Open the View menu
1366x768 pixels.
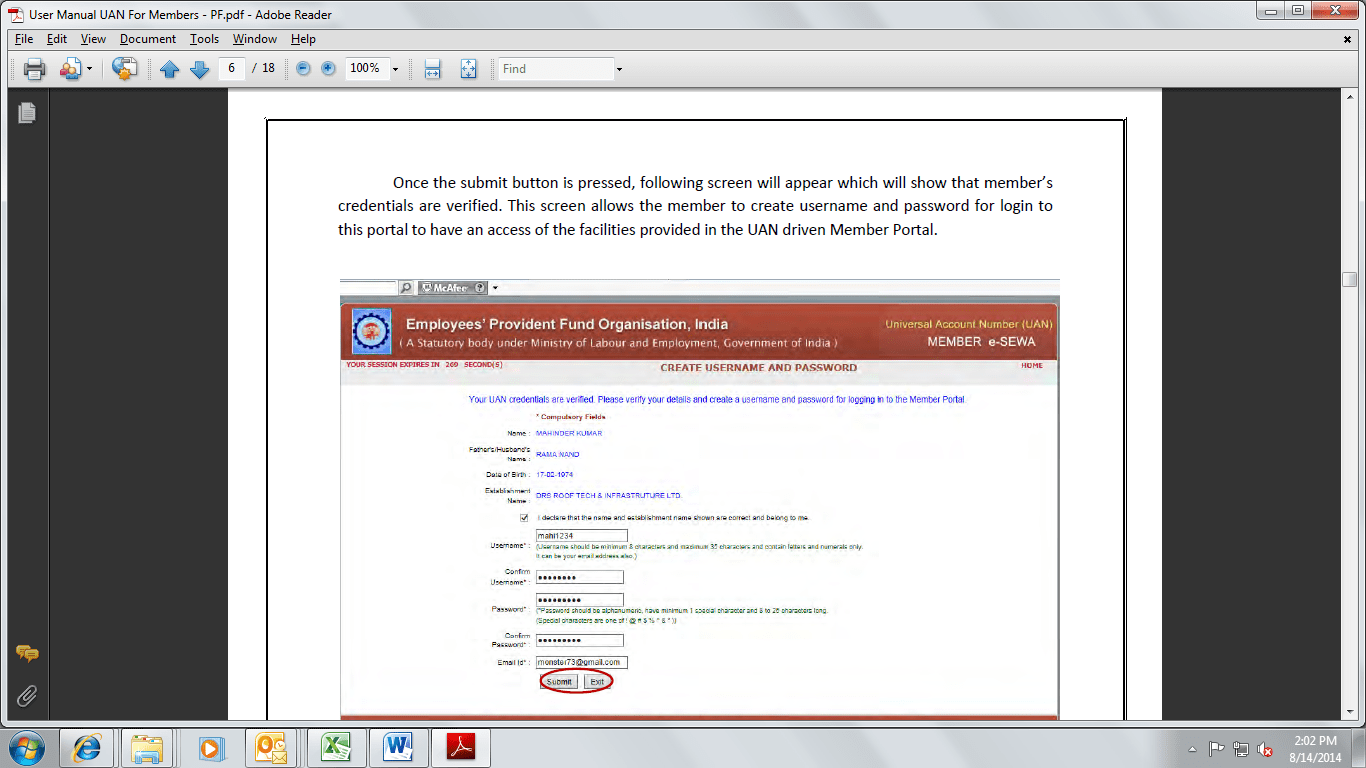pyautogui.click(x=93, y=39)
